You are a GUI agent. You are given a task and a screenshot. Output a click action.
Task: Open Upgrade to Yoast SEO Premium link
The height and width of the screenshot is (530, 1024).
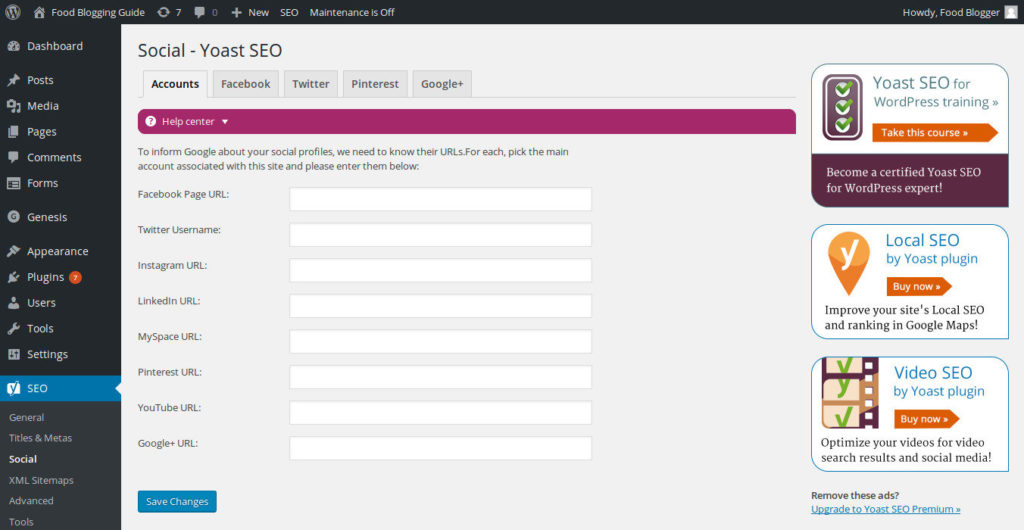tap(886, 509)
